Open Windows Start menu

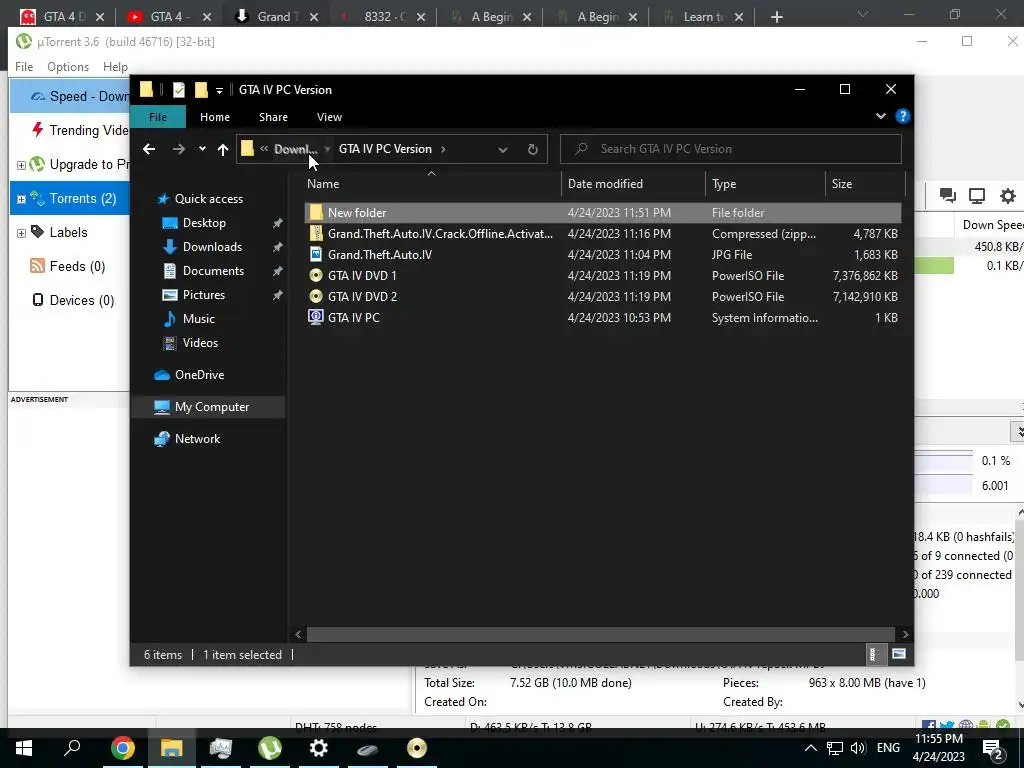[x=24, y=748]
